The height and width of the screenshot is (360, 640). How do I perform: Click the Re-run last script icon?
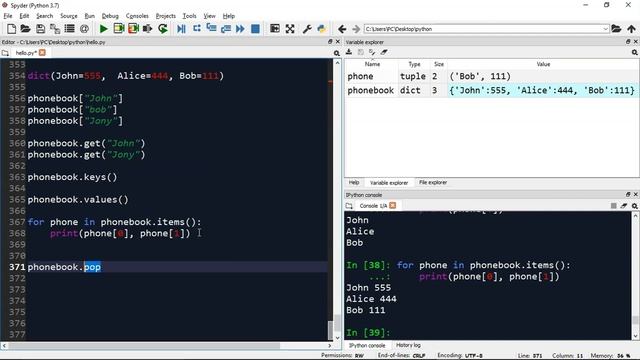[x=162, y=29]
